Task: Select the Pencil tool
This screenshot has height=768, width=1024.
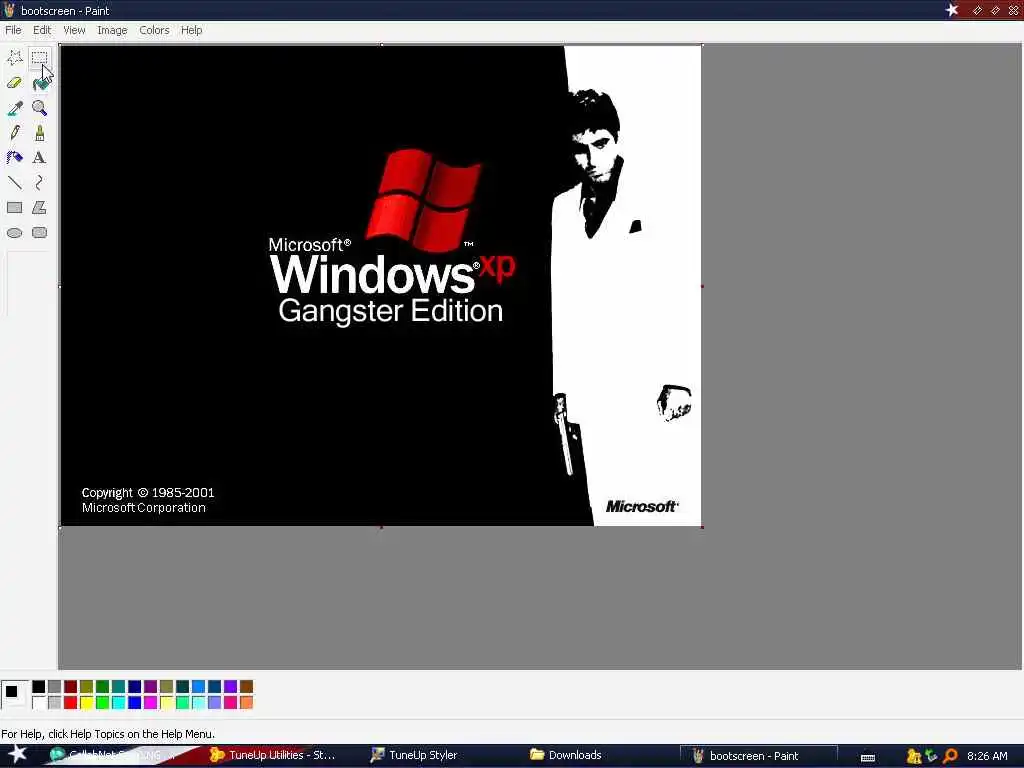Action: (14, 133)
